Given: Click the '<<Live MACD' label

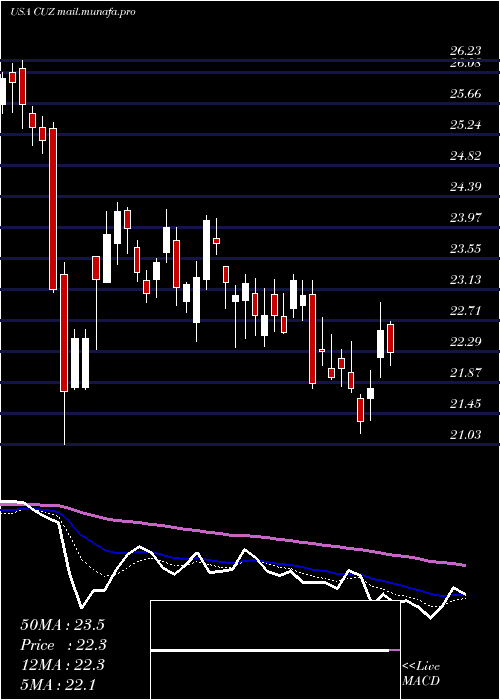Looking at the screenshot, I should [x=421, y=674].
